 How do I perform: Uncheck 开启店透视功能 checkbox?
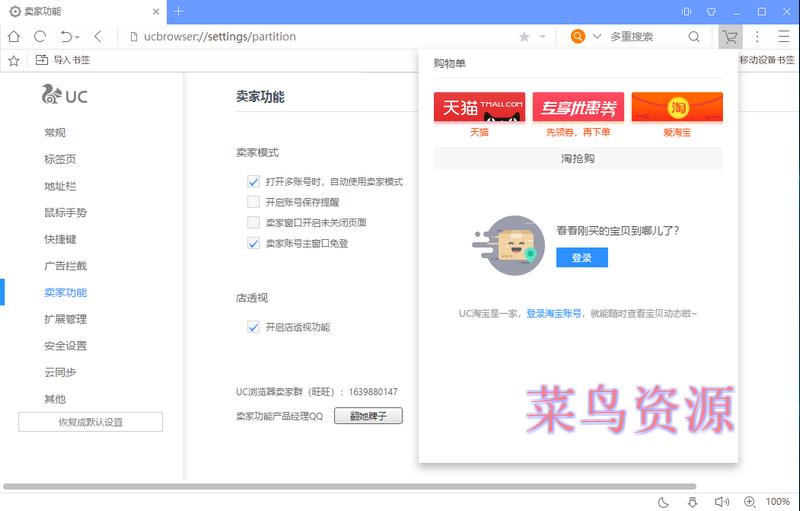(x=253, y=327)
